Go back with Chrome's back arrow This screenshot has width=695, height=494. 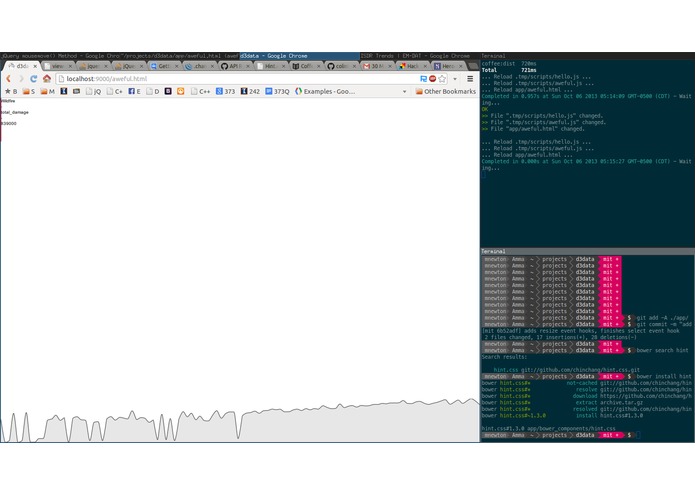[x=8, y=78]
